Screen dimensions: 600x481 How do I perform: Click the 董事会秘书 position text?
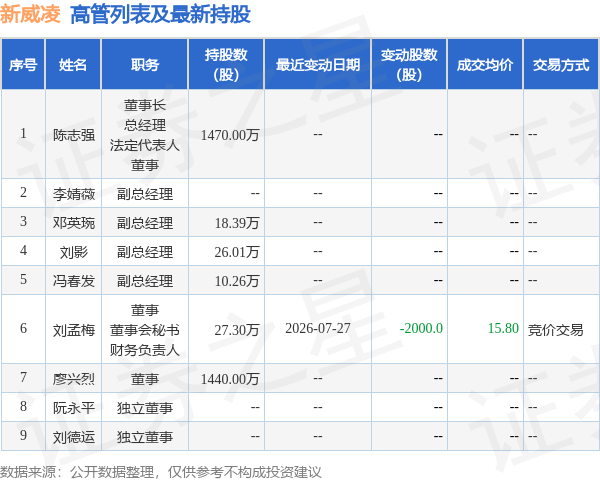pyautogui.click(x=145, y=330)
